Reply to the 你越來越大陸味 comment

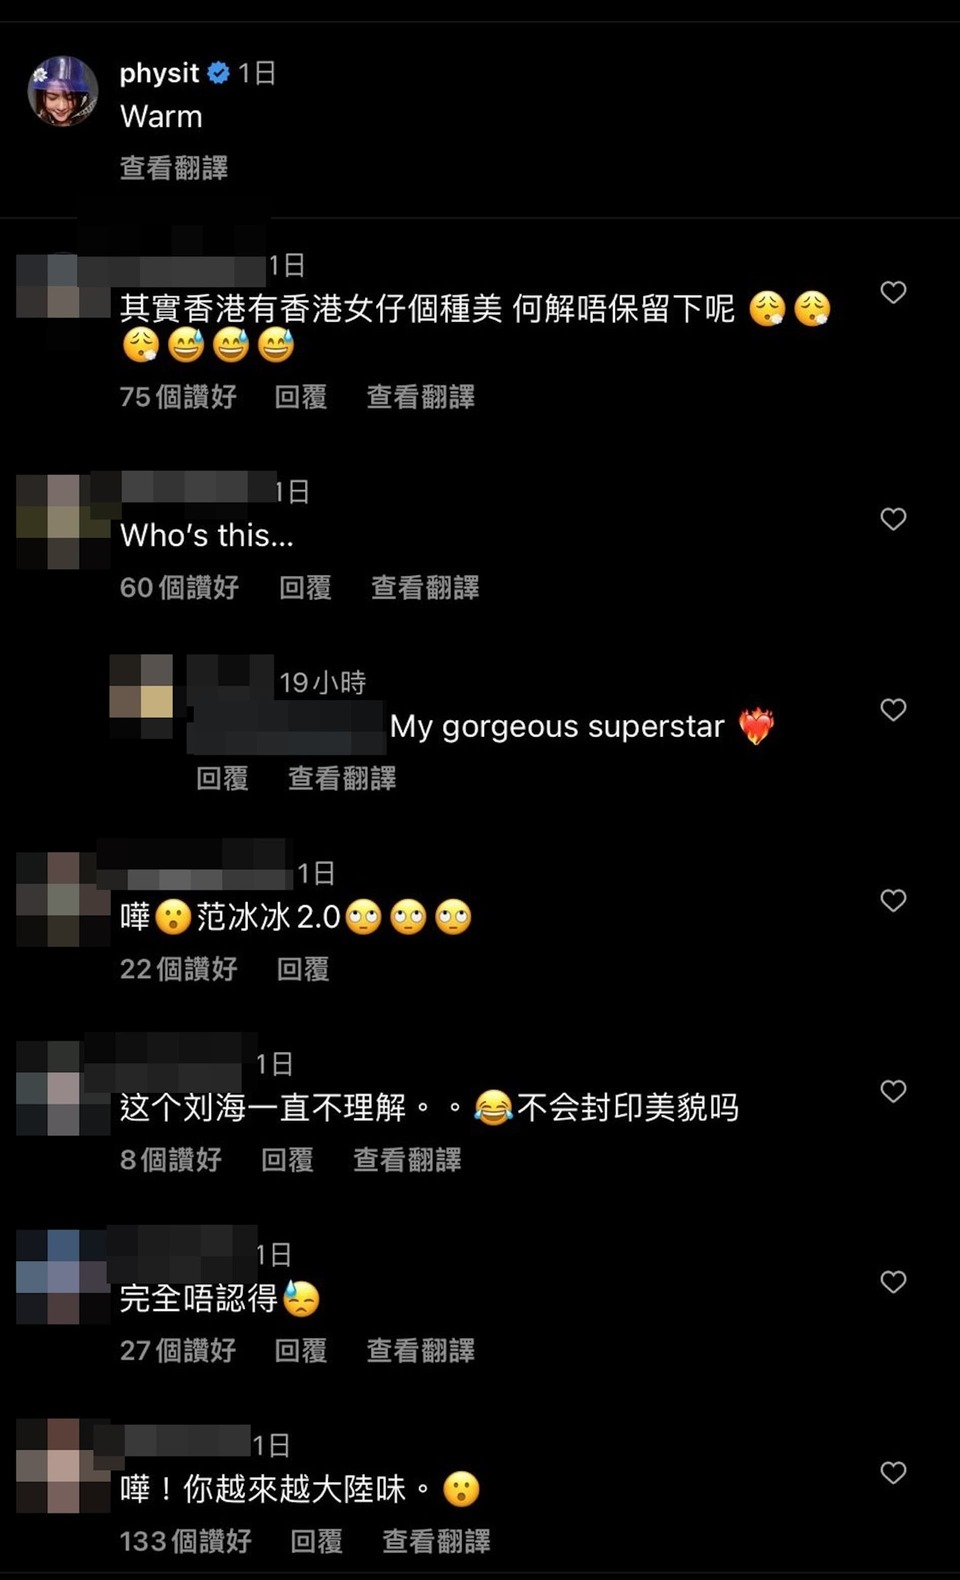click(x=316, y=1541)
